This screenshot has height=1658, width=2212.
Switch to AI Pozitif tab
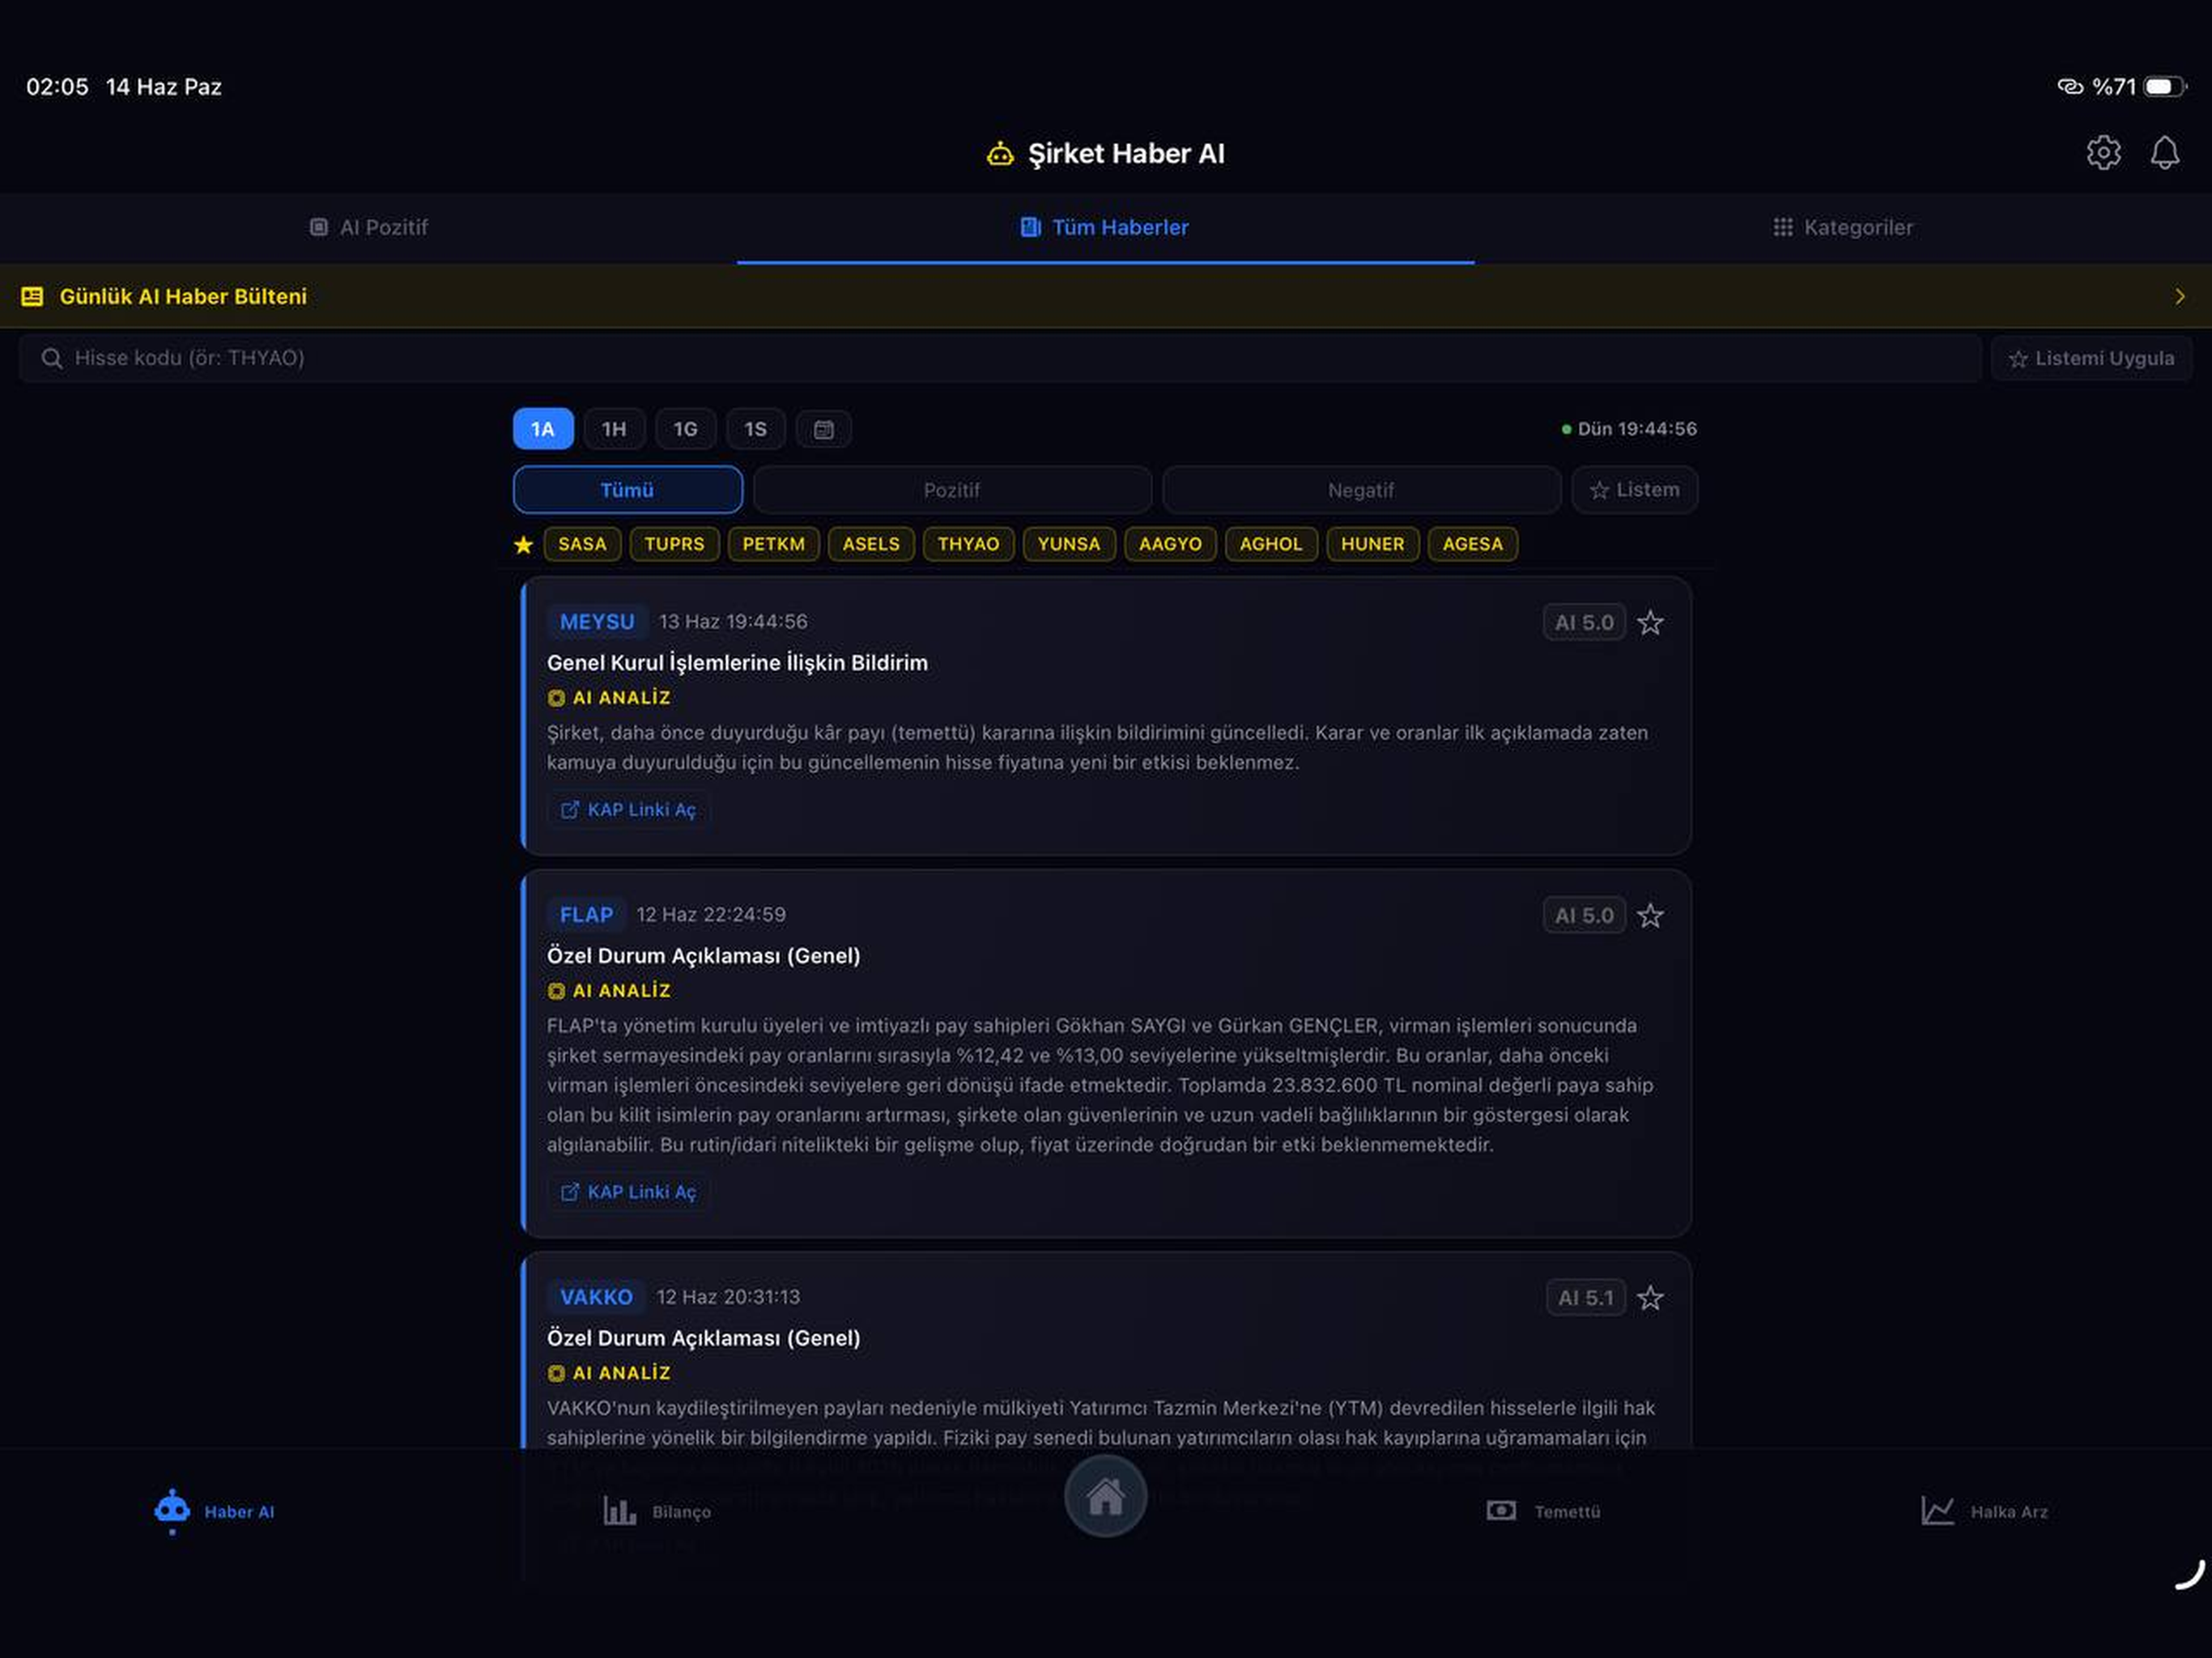368,227
